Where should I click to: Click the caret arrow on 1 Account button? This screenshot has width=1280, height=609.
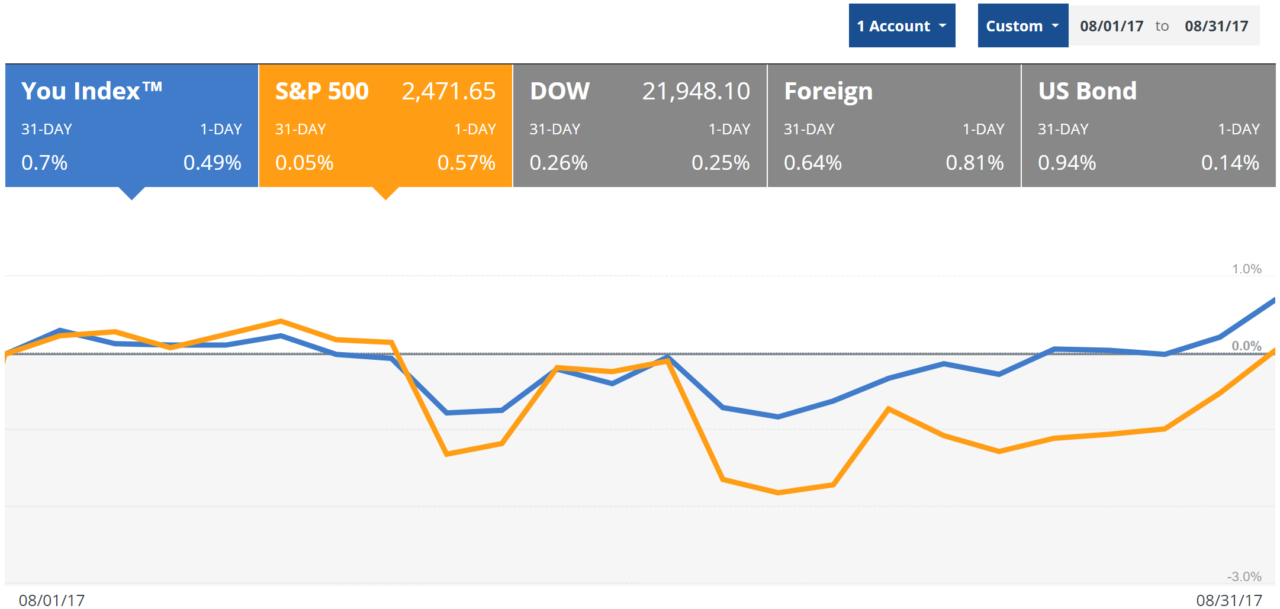pos(942,27)
